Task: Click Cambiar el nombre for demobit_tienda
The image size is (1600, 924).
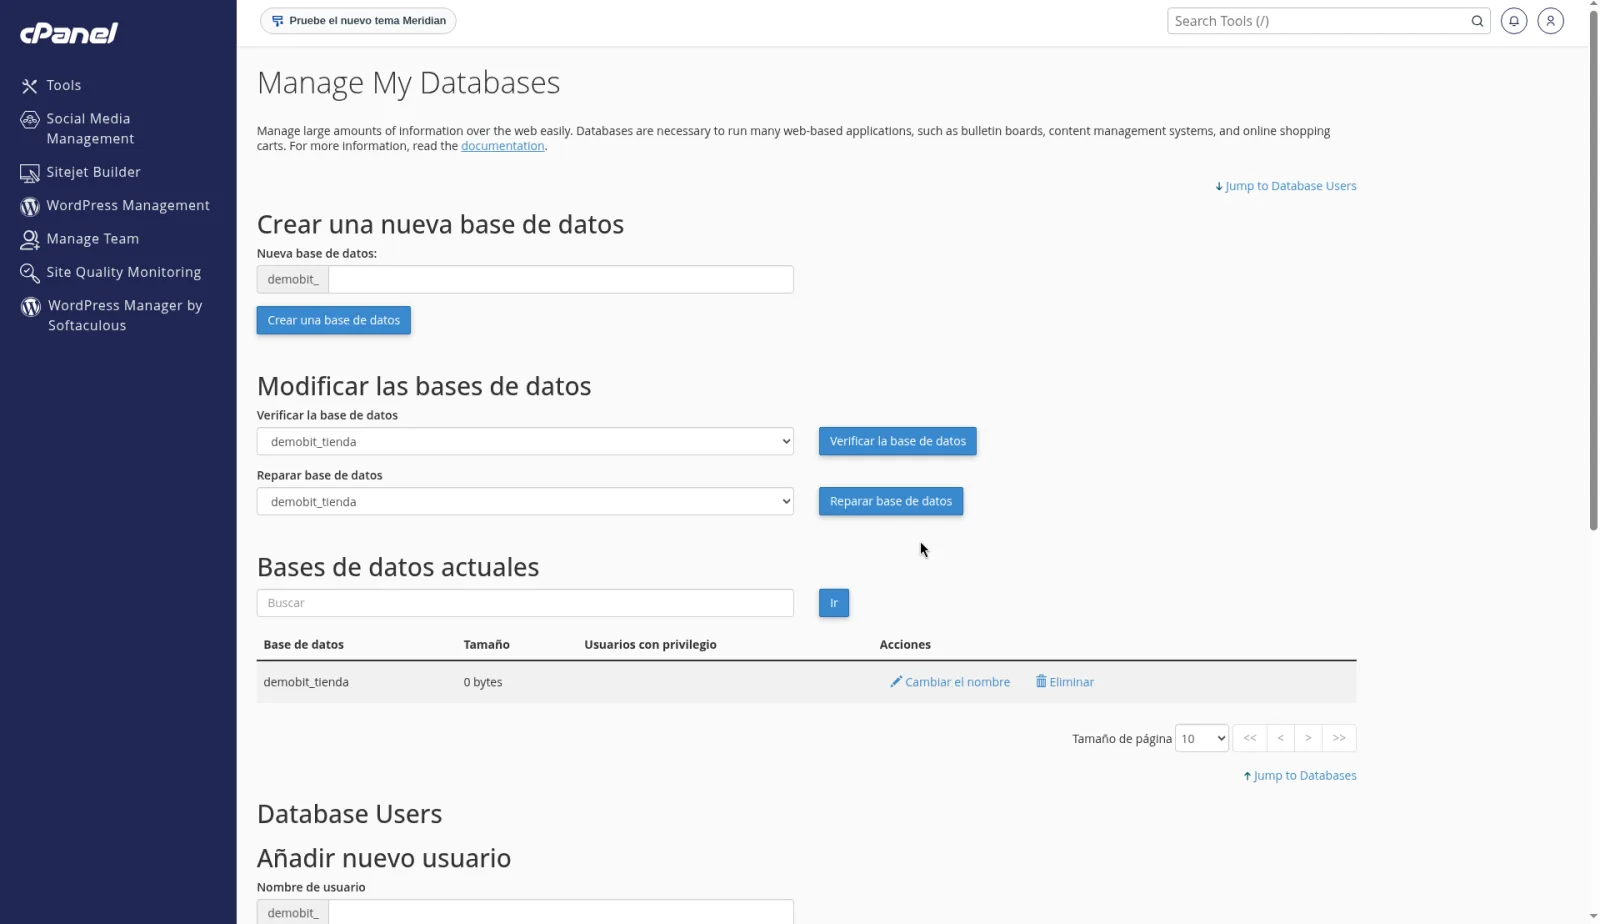Action: click(950, 682)
